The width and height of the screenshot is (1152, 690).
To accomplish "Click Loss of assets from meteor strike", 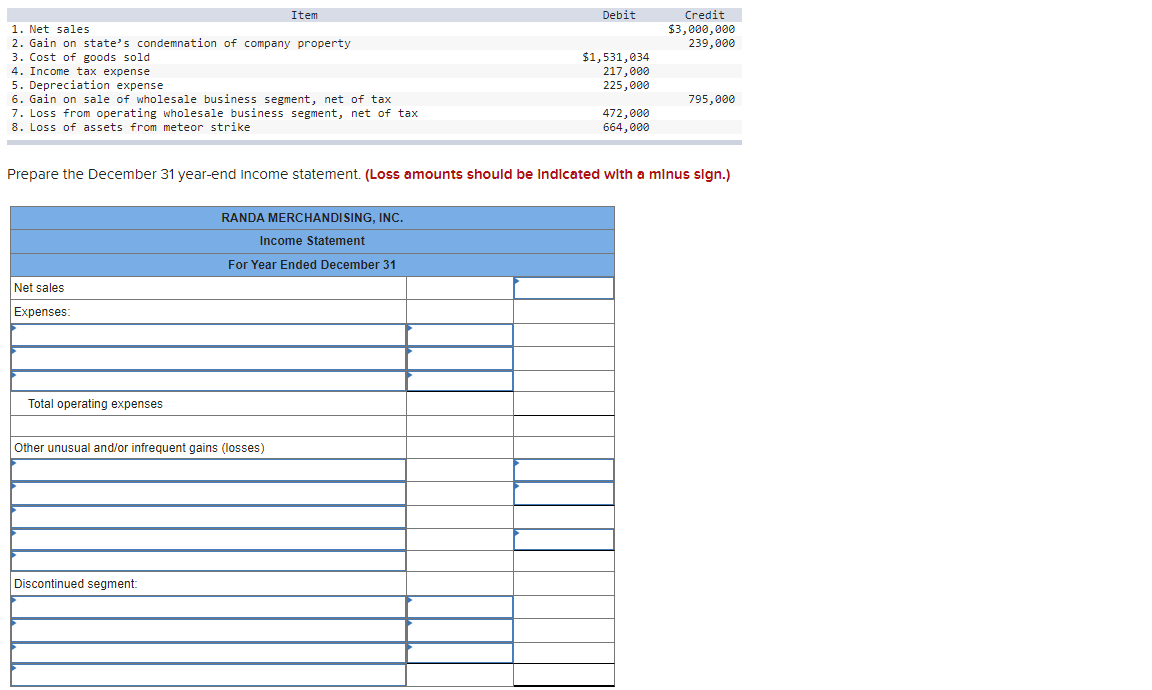I will coord(131,127).
